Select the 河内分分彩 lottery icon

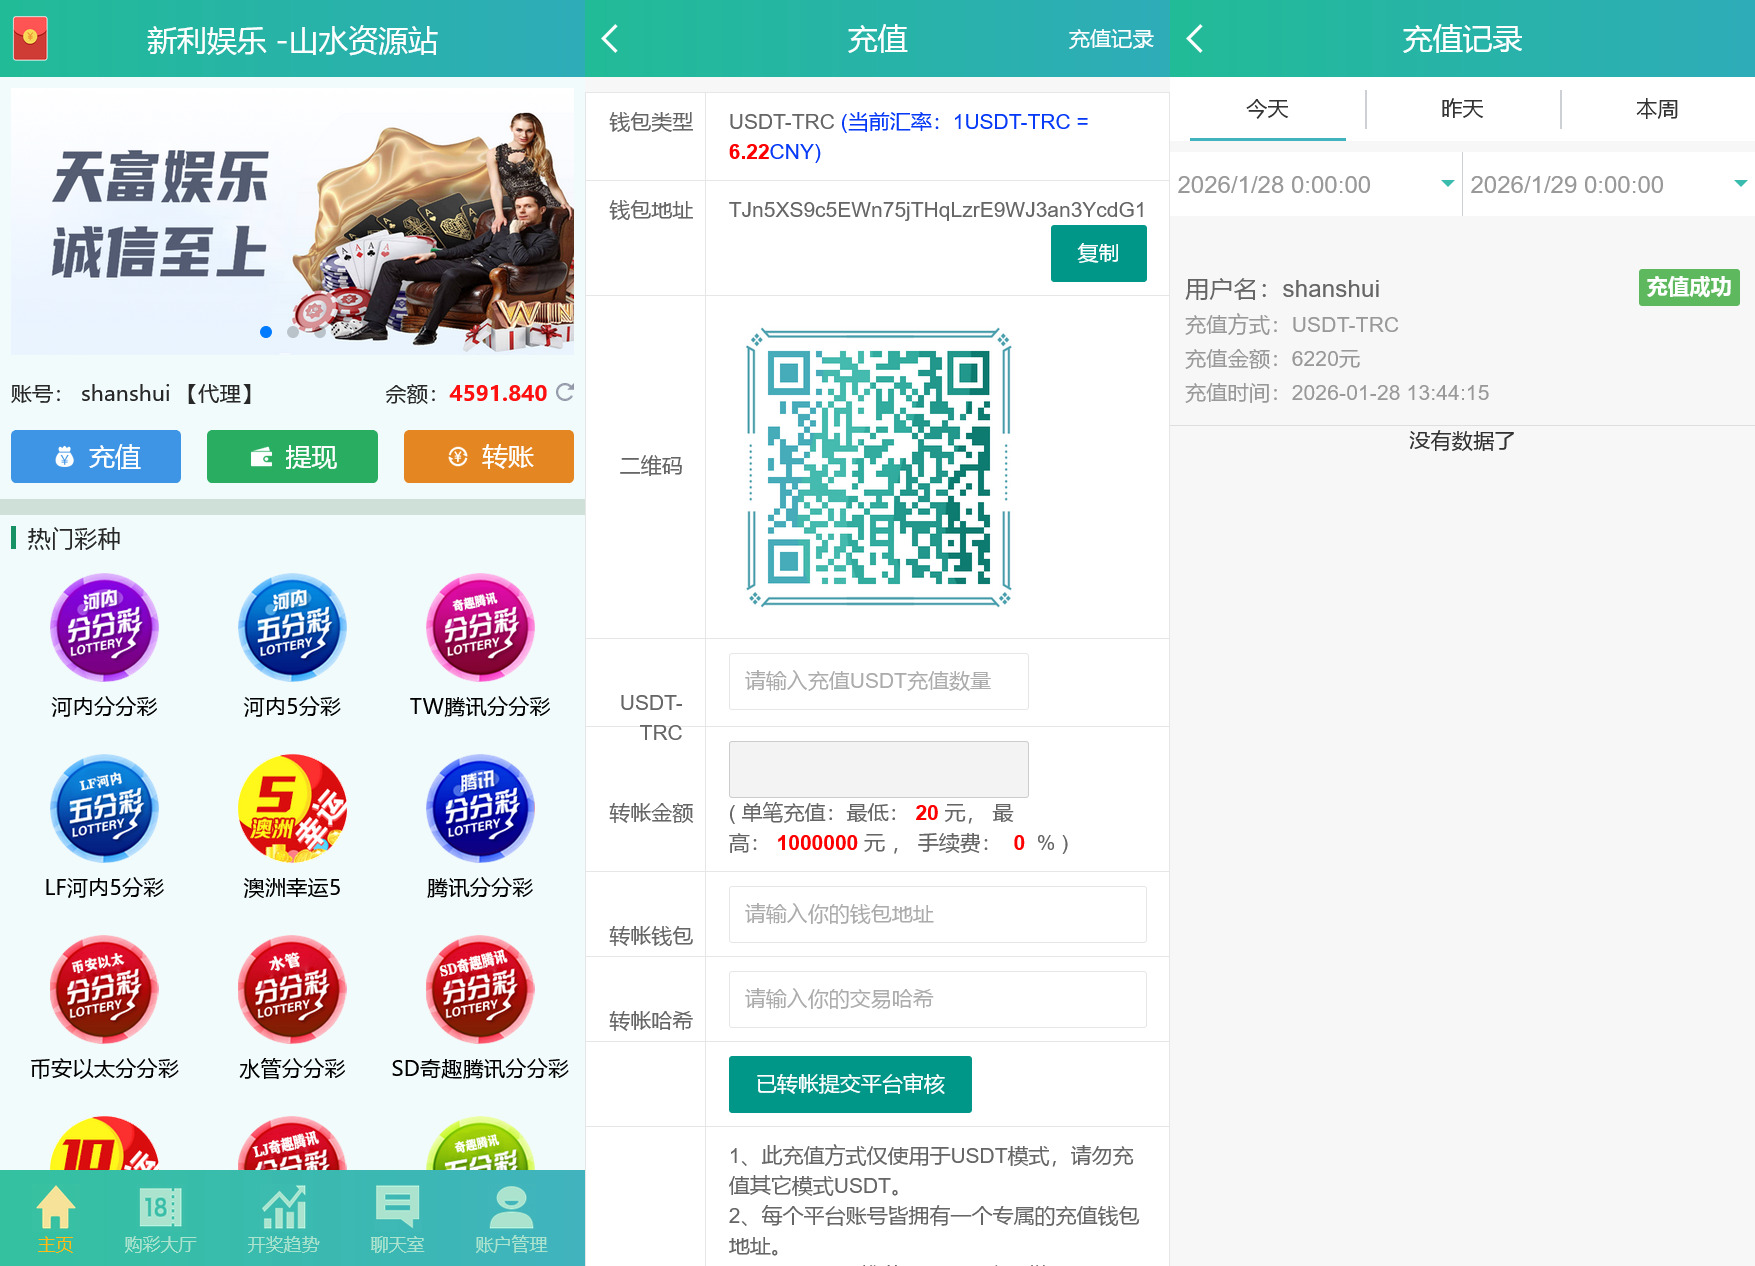click(x=103, y=628)
